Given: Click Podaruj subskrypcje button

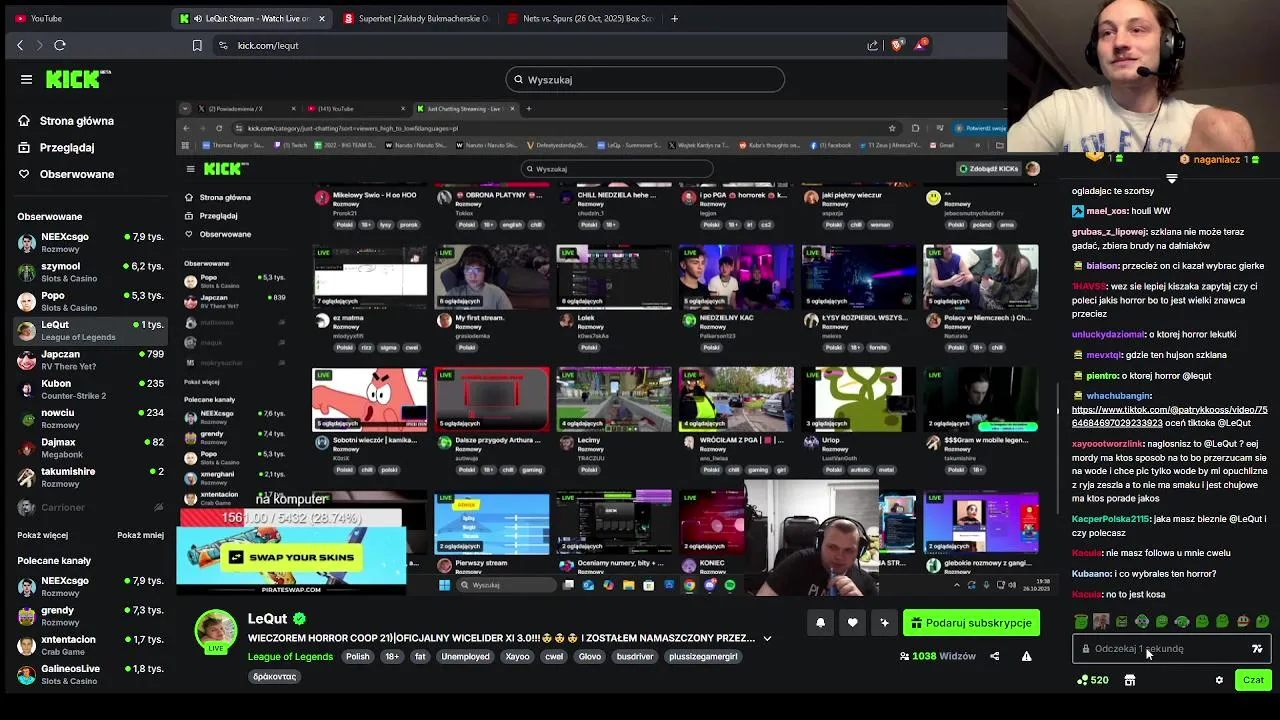Looking at the screenshot, I should (x=971, y=623).
